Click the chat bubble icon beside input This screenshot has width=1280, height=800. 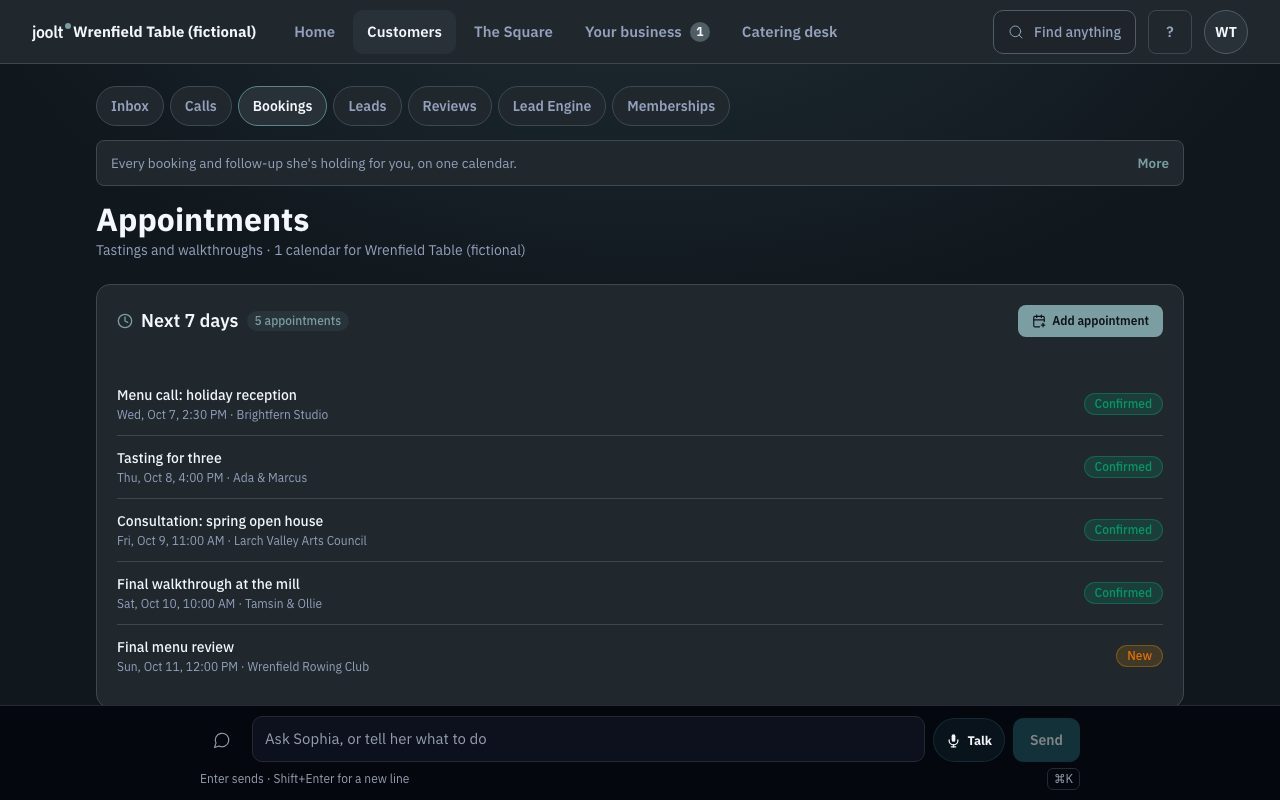(x=222, y=740)
